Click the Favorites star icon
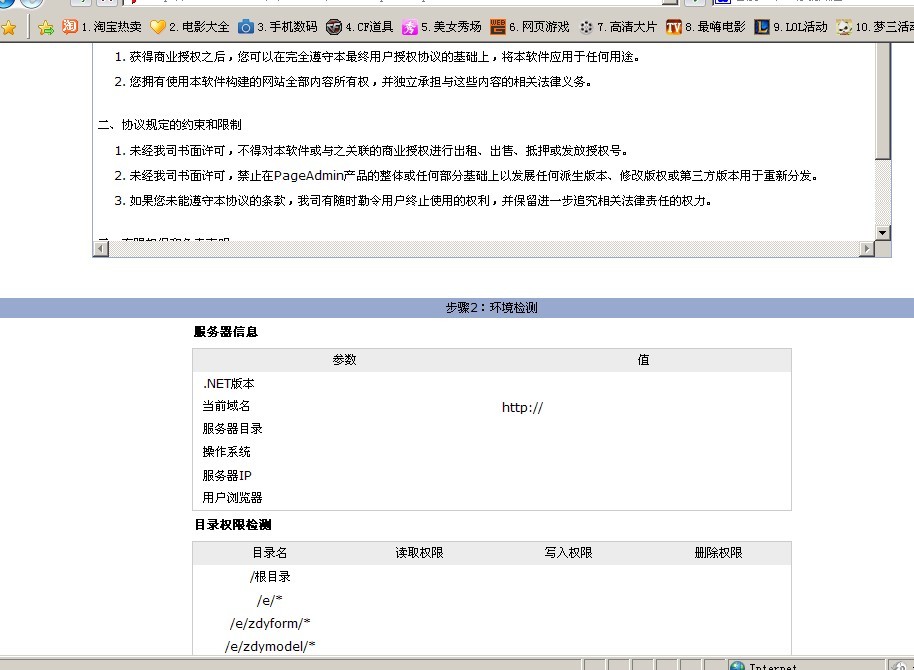Image resolution: width=914 pixels, height=670 pixels. [x=9, y=27]
